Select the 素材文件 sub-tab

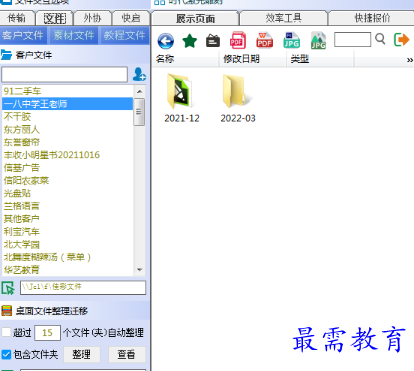74,35
